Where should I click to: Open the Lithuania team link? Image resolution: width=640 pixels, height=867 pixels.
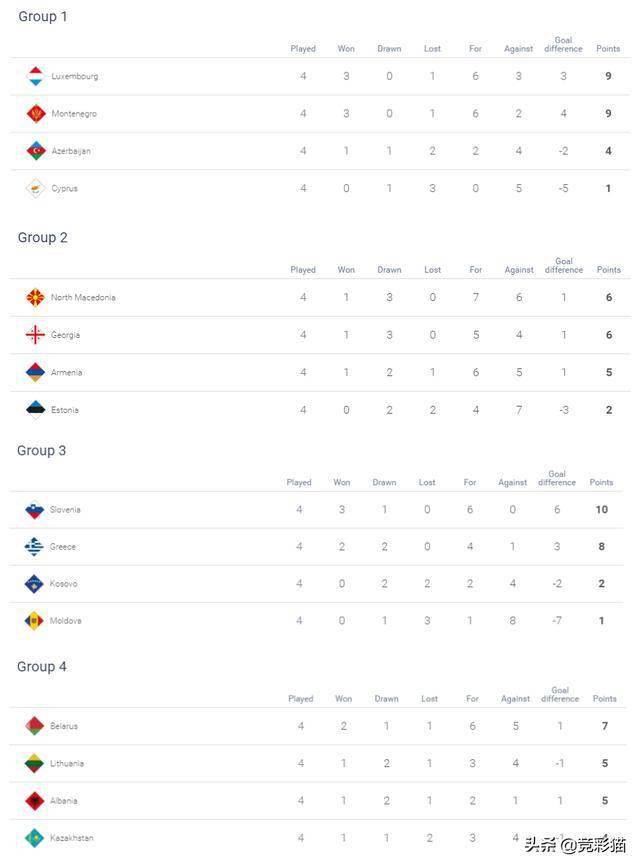(67, 764)
